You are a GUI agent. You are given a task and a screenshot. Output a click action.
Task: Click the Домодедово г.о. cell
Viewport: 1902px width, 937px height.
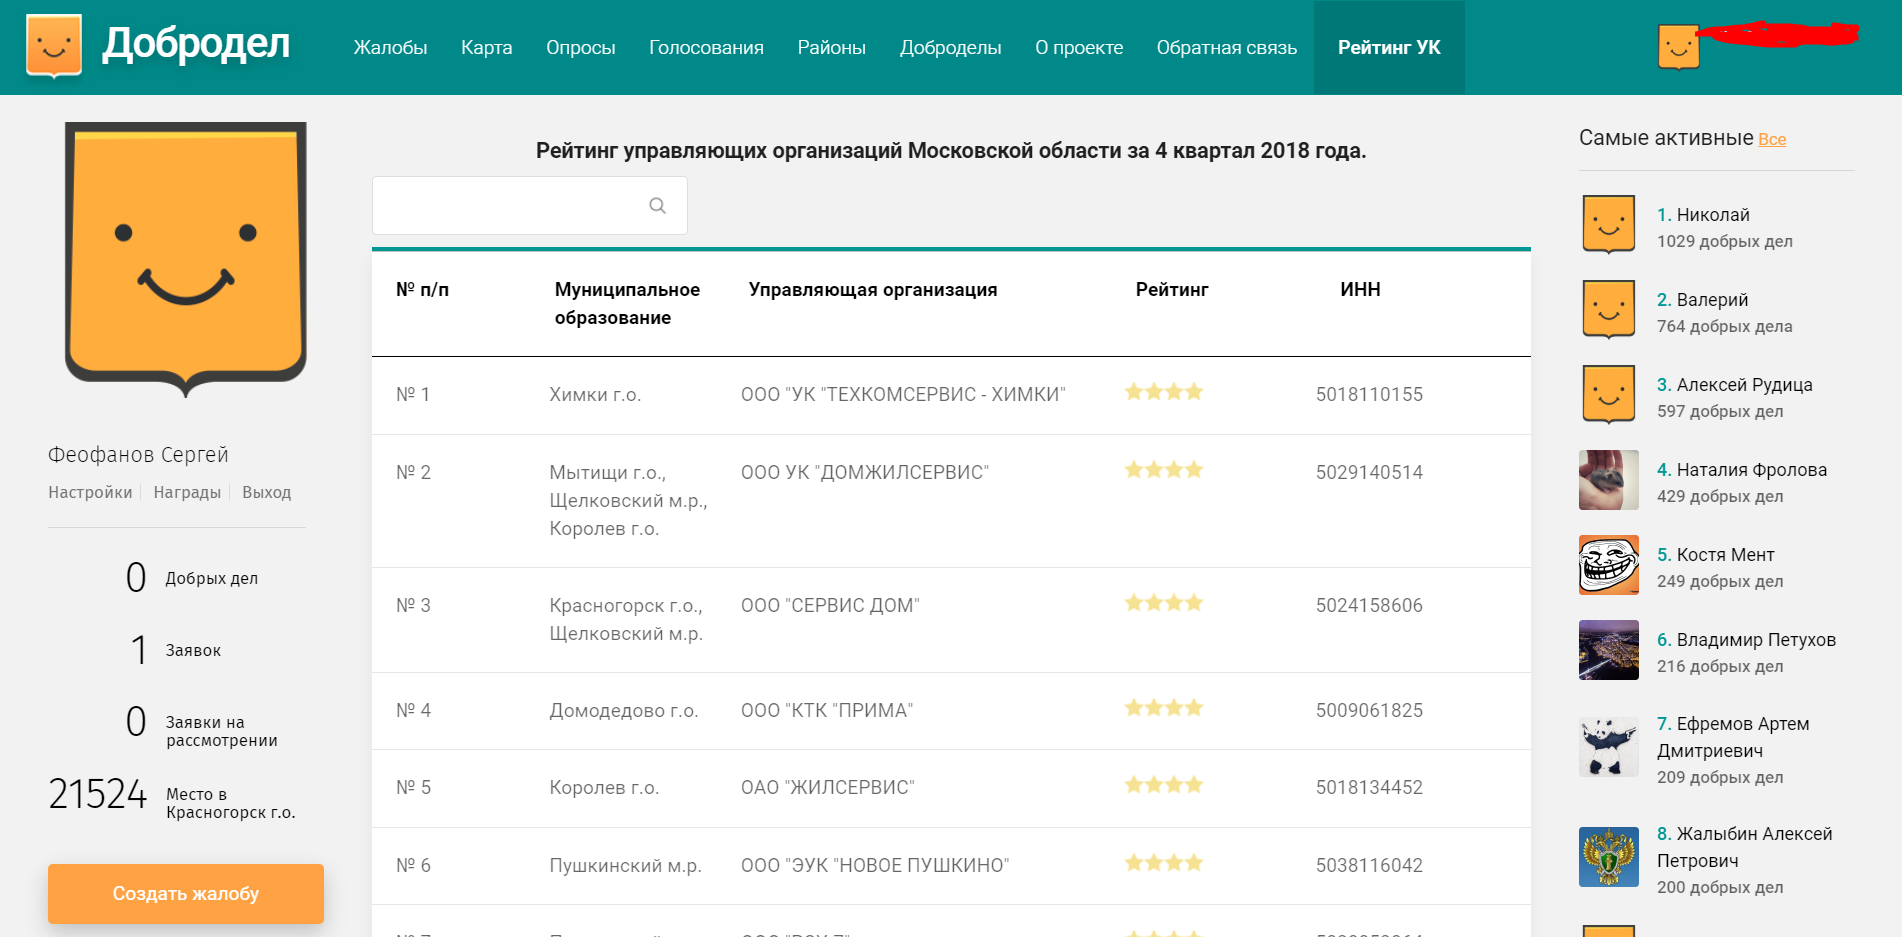[624, 711]
